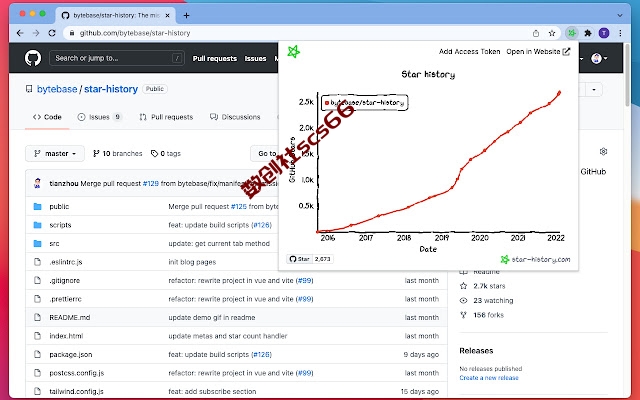
Task: Open the Pull requests repo tab
Action: (x=166, y=117)
